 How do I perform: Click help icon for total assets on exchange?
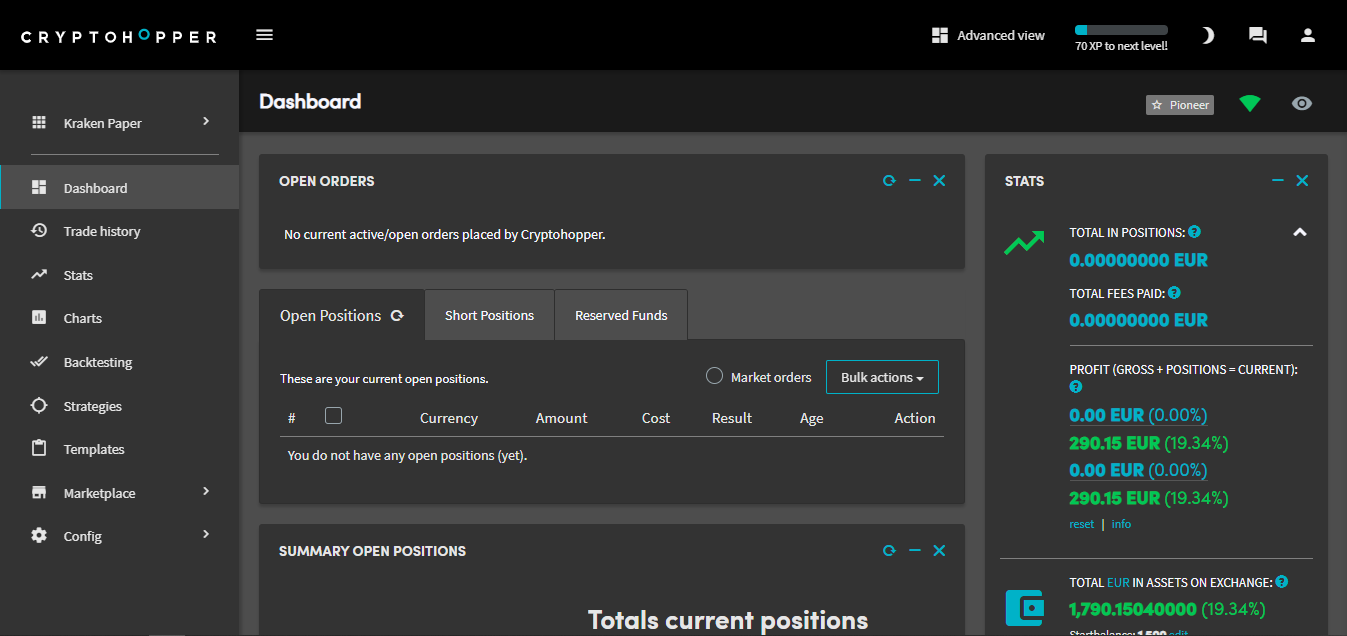tap(1282, 581)
